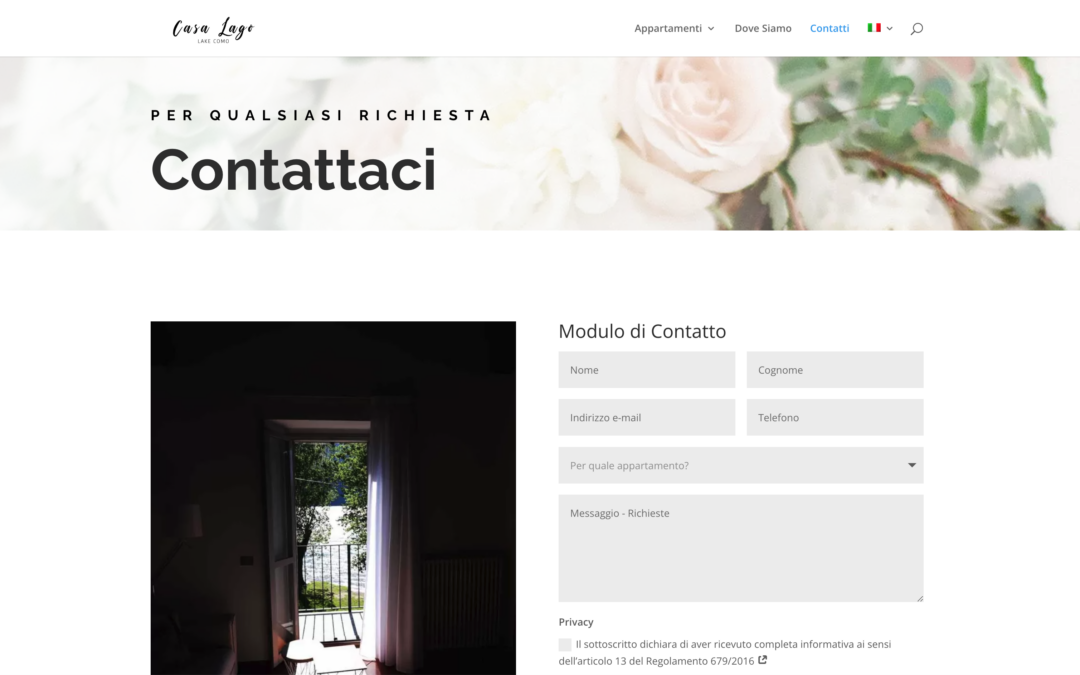Click the privacy declaration text link
Screen dimensions: 1080x675
tap(725, 652)
